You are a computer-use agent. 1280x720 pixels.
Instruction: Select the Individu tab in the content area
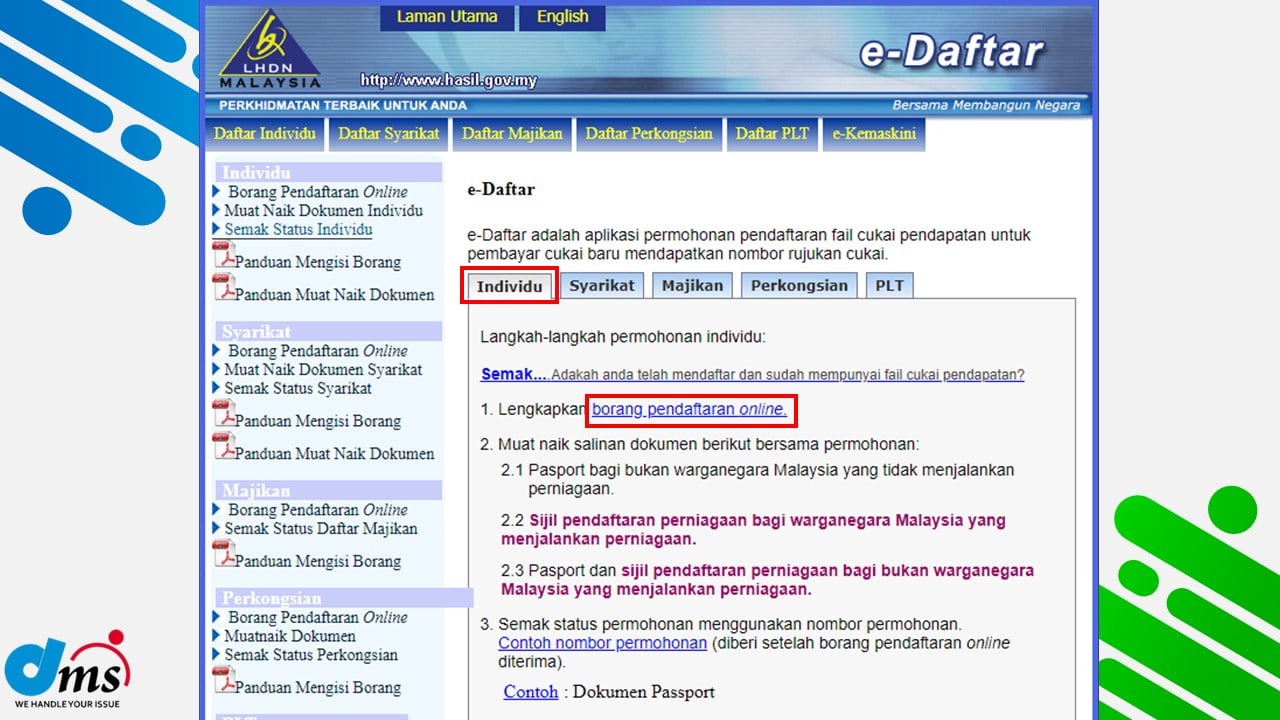pos(509,286)
